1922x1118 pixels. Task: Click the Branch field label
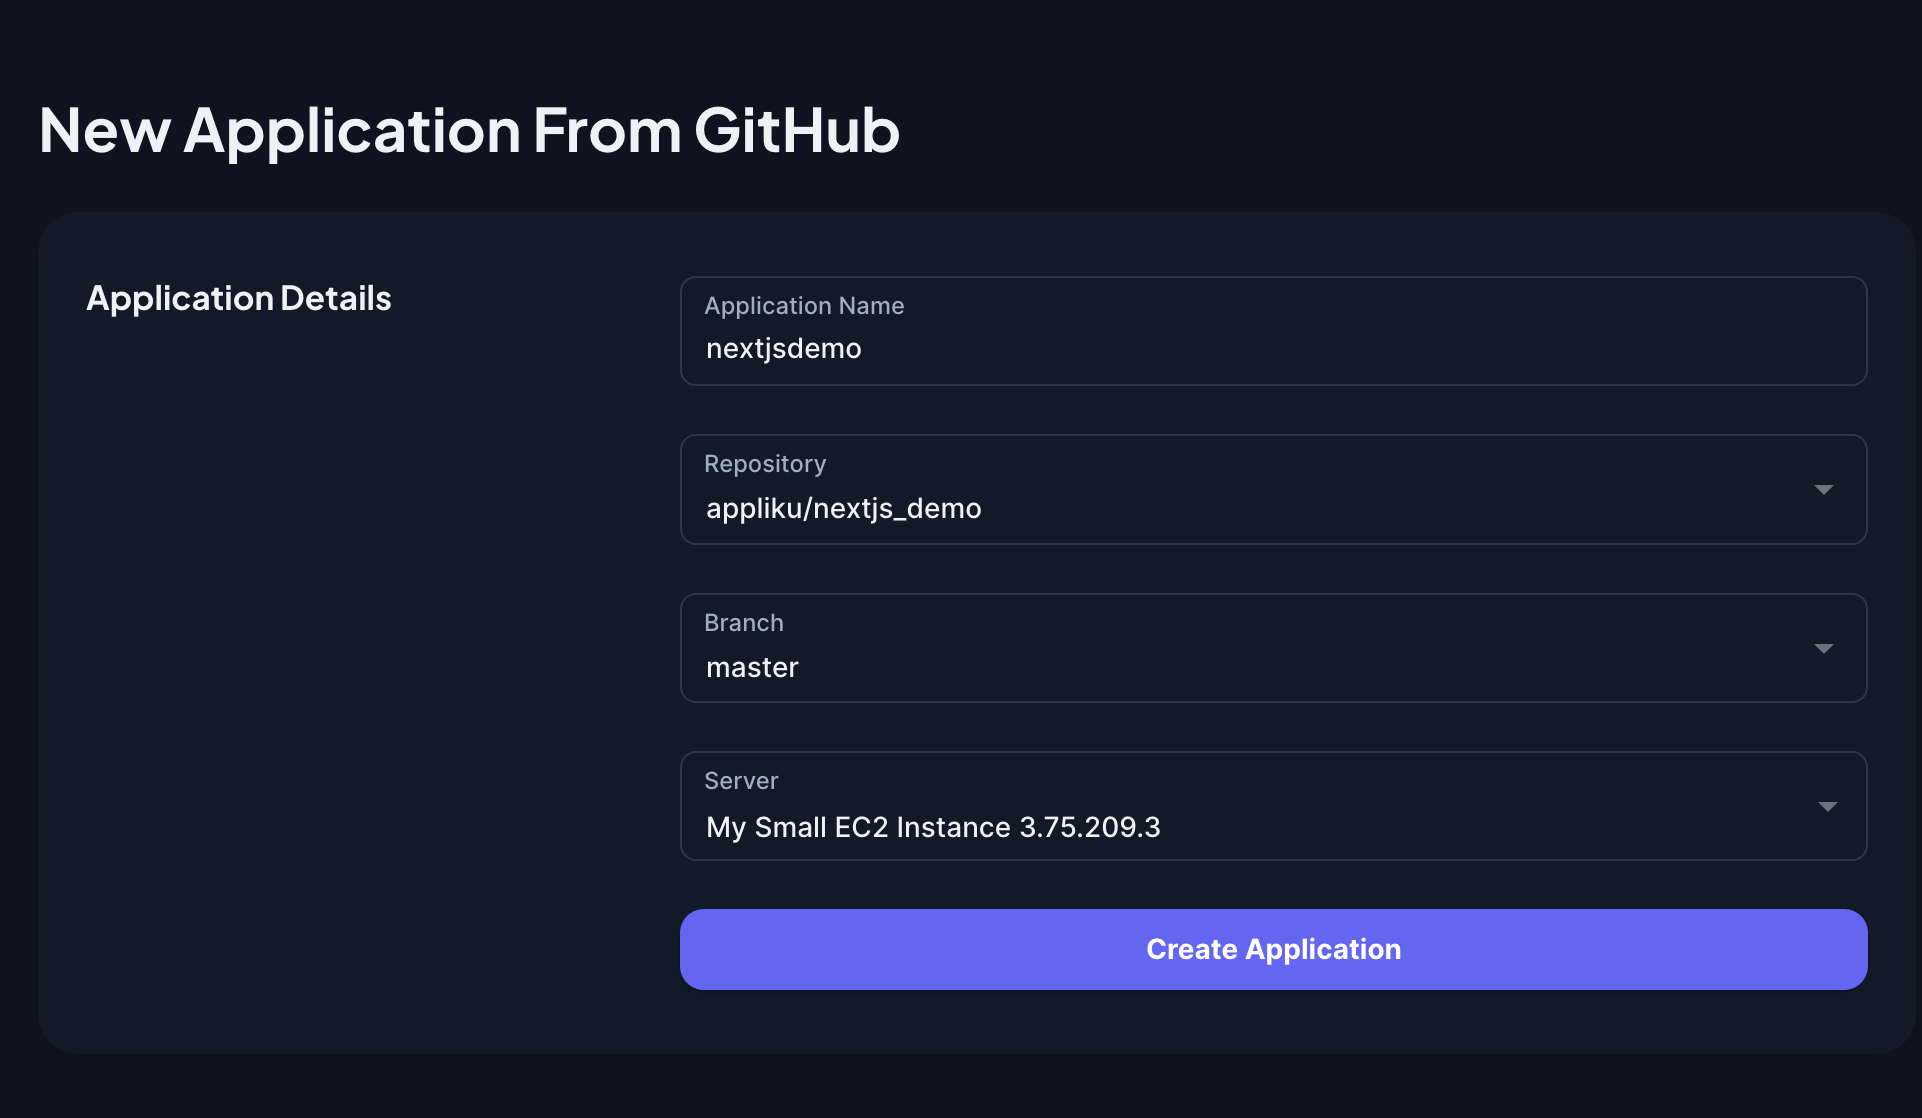coord(744,623)
